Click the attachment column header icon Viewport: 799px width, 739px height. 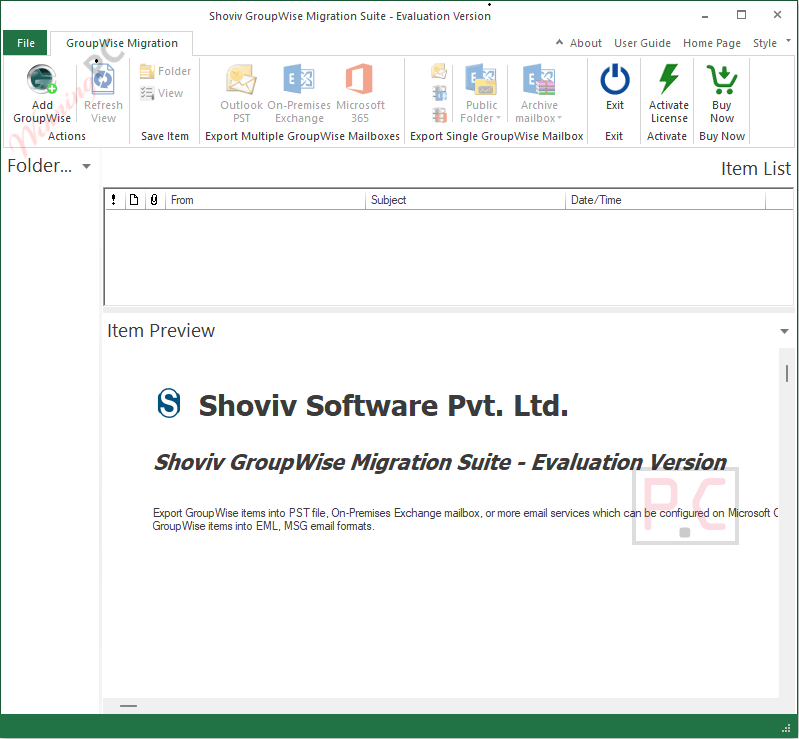point(154,200)
